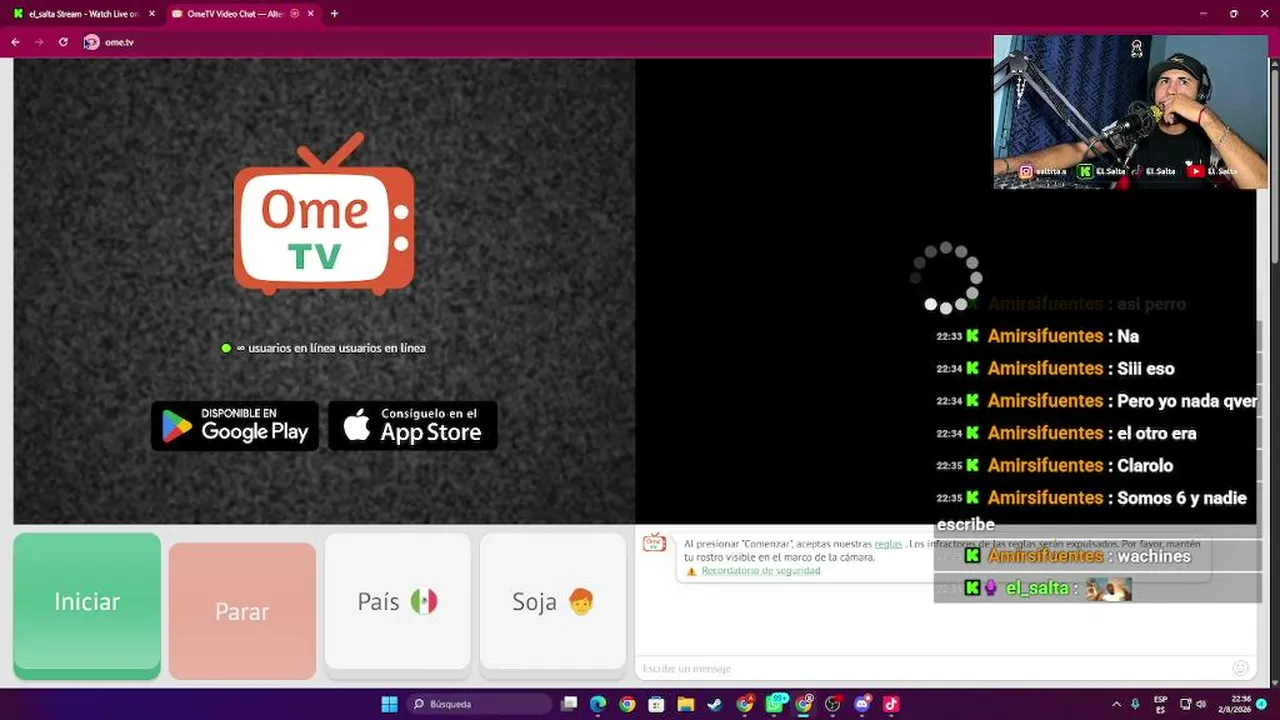Open the Google Play download badge
This screenshot has width=1280, height=720.
tap(235, 426)
